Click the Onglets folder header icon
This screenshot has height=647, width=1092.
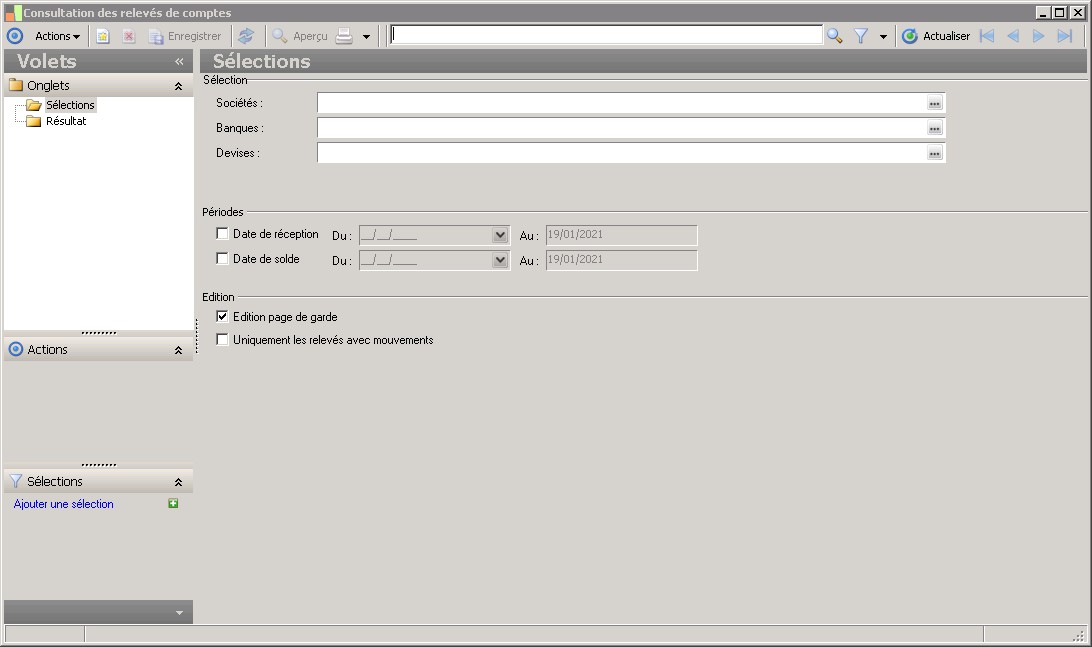click(16, 86)
